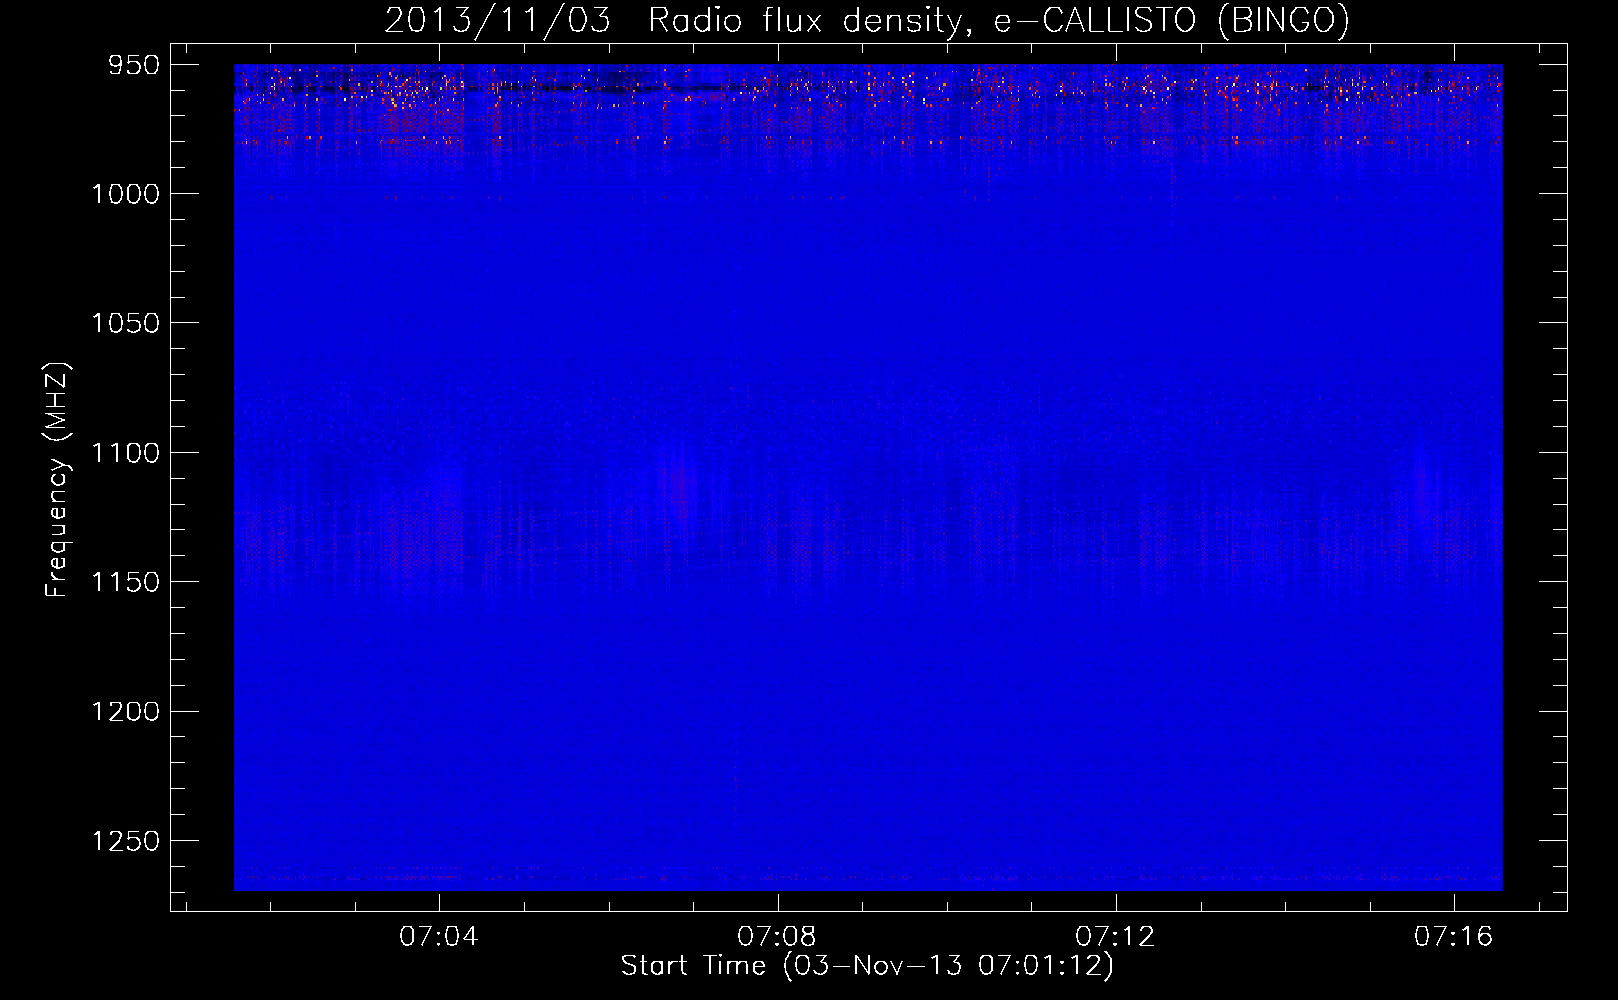This screenshot has height=1000, width=1618.
Task: Select the 1000 frequency tick label
Action: click(125, 194)
